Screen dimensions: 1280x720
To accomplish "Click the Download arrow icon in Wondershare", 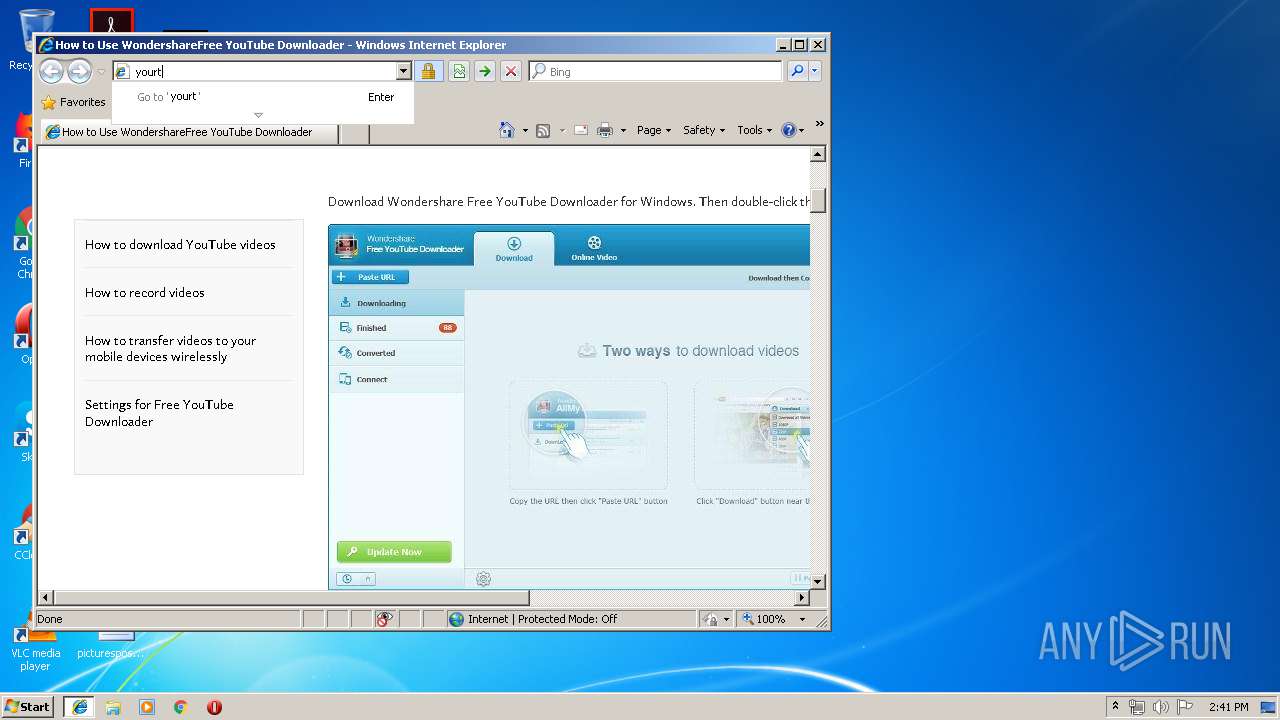I will (x=514, y=243).
